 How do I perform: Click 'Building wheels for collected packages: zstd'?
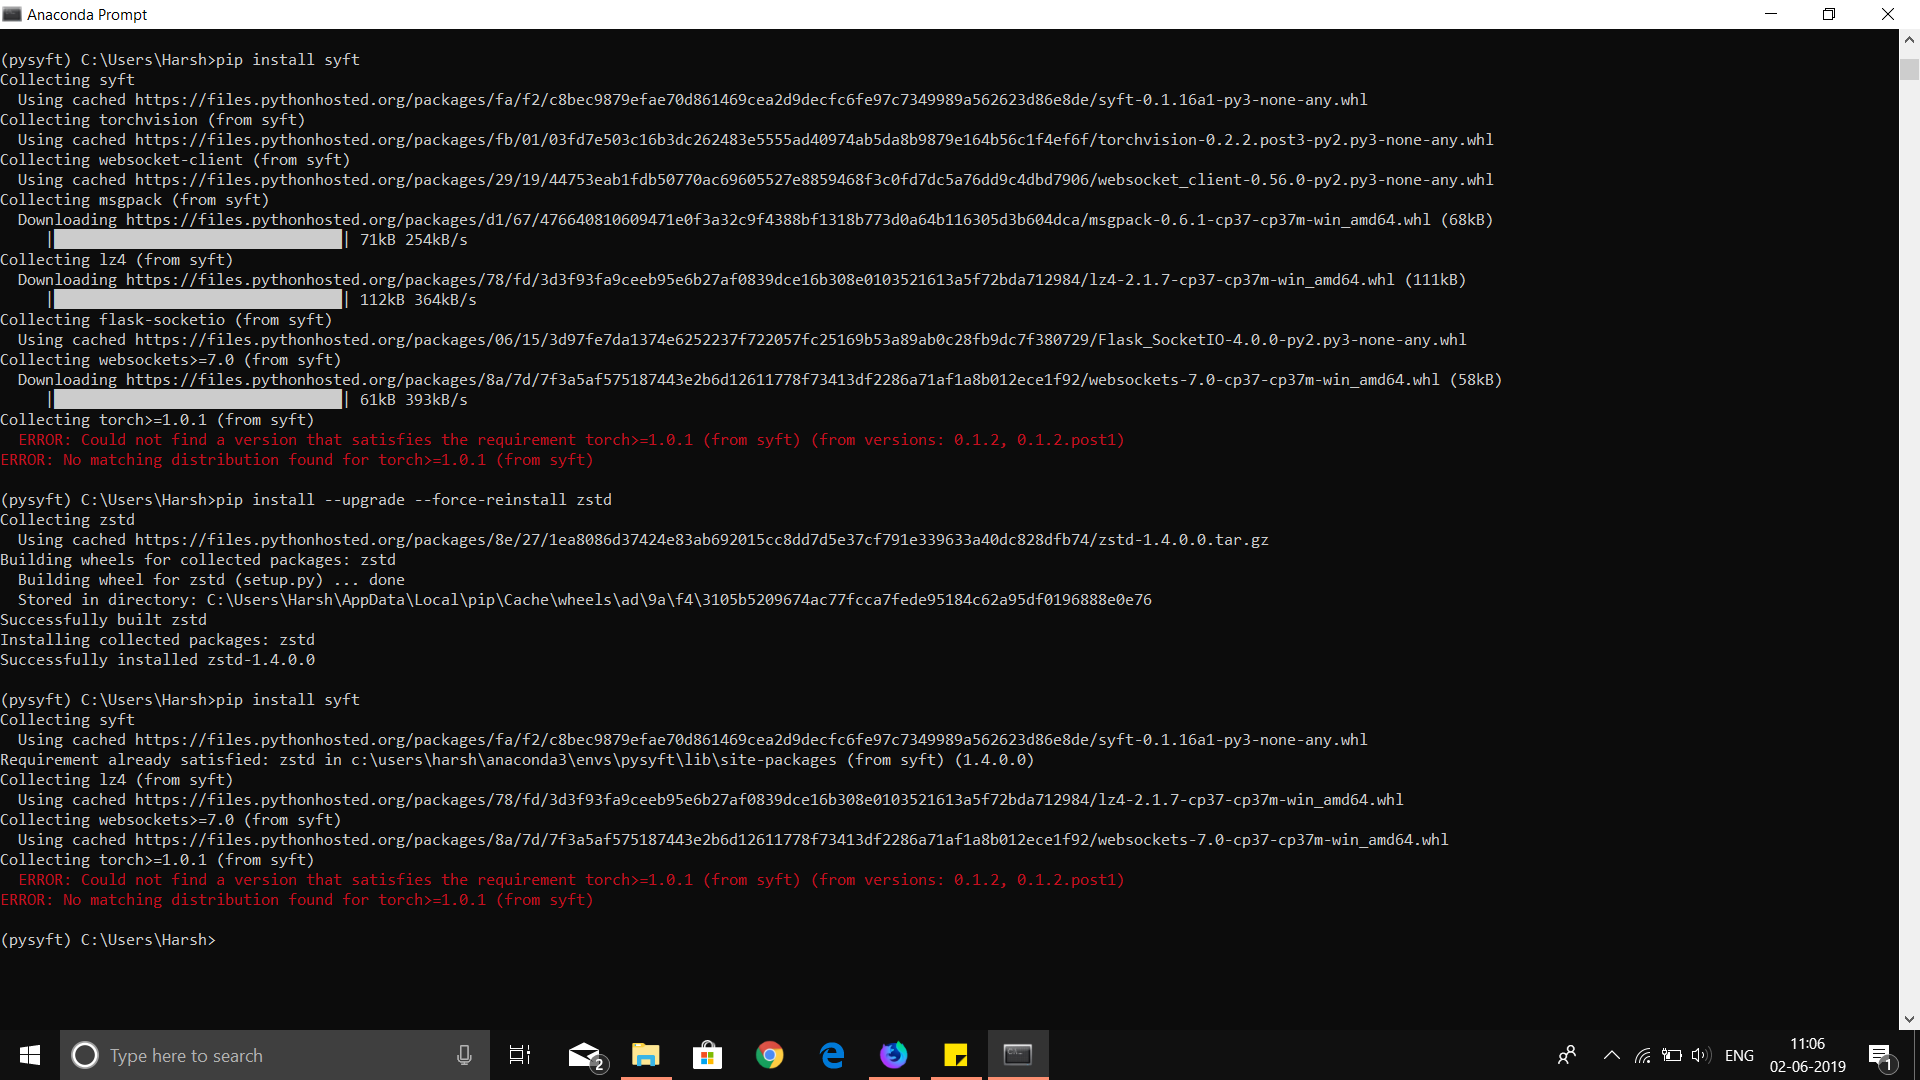(198, 560)
